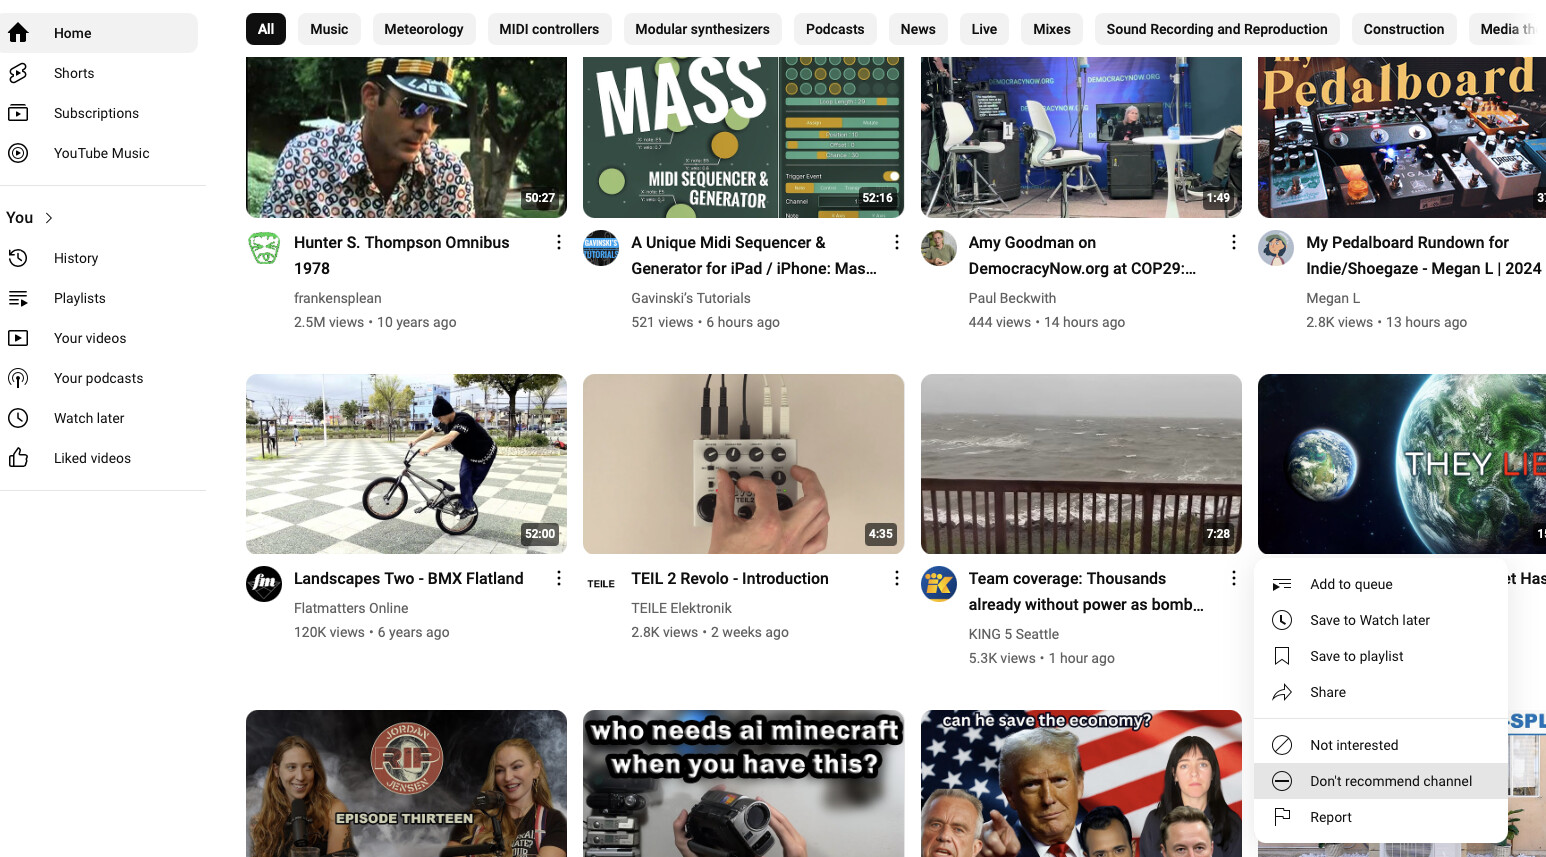Open Landscapes Two - BMX Flatland title
Viewport: 1546px width, 857px height.
pos(409,578)
